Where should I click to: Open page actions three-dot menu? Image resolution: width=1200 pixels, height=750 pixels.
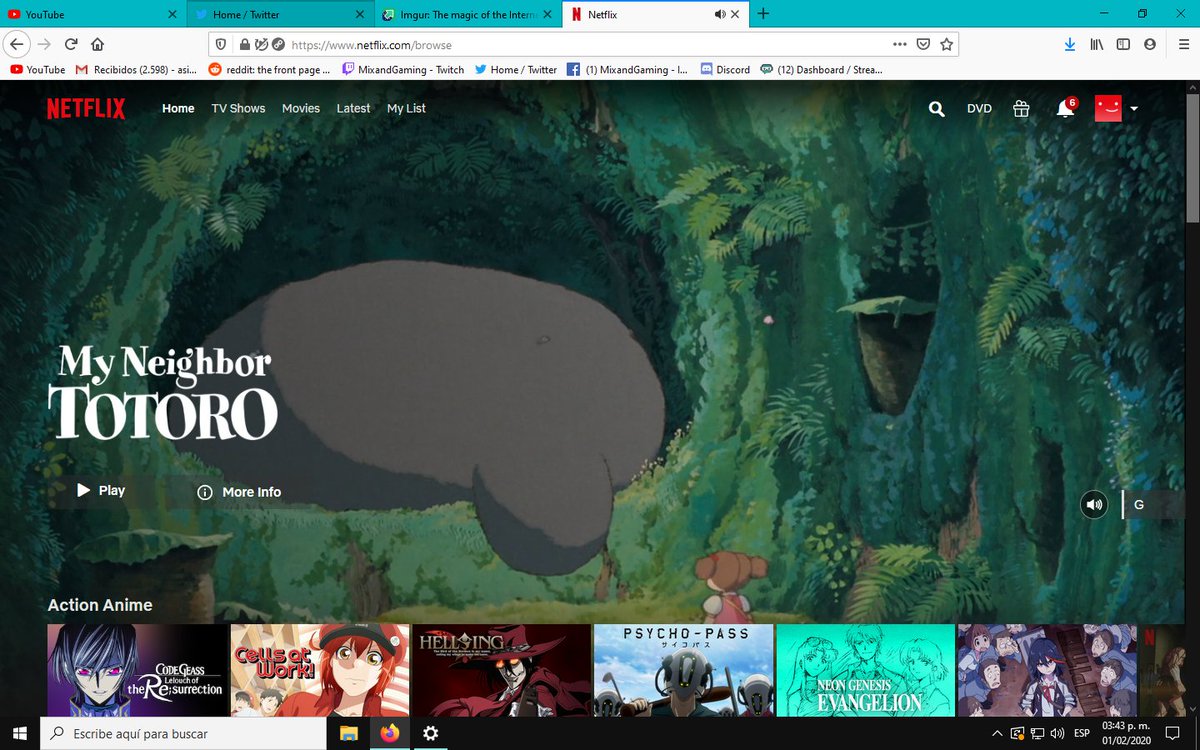(899, 45)
